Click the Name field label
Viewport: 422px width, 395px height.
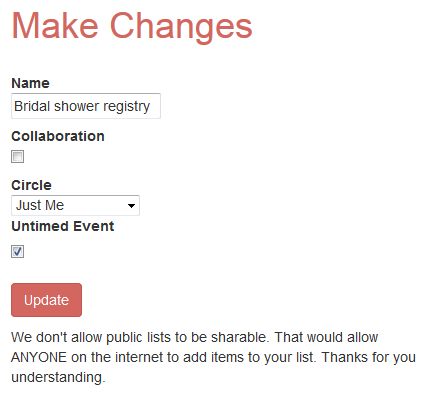[30, 83]
